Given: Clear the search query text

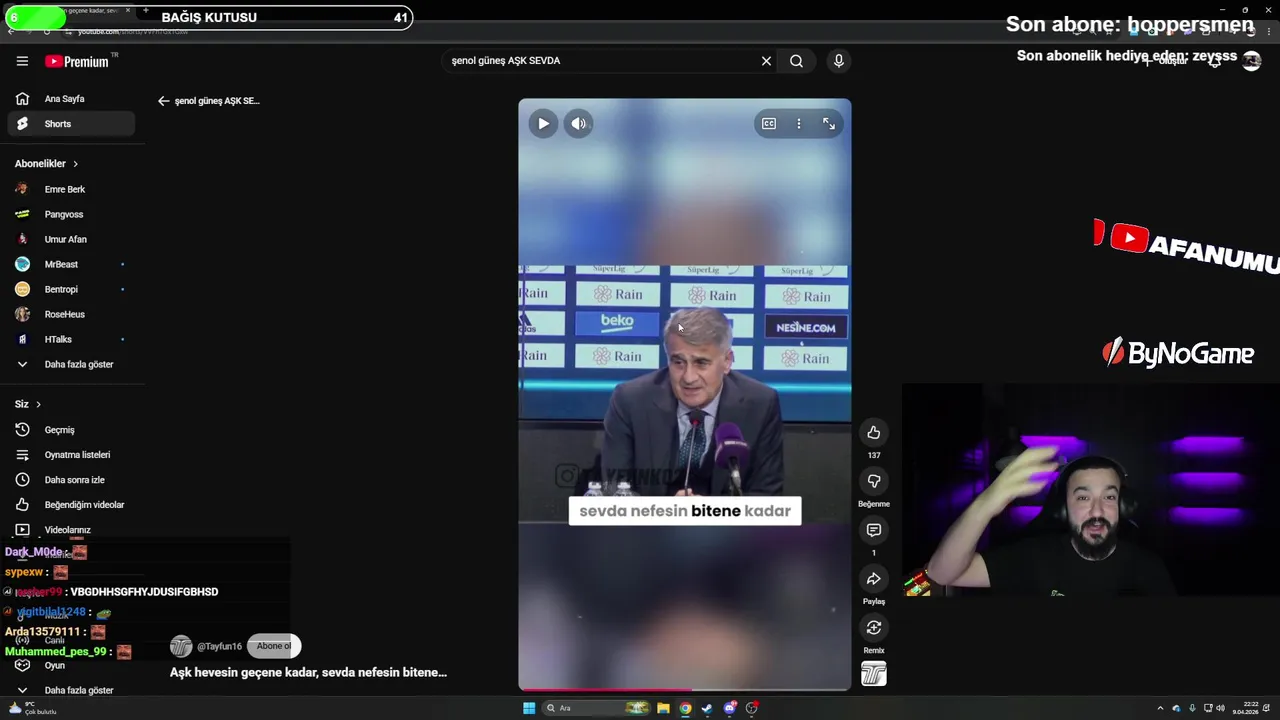Looking at the screenshot, I should [x=766, y=61].
